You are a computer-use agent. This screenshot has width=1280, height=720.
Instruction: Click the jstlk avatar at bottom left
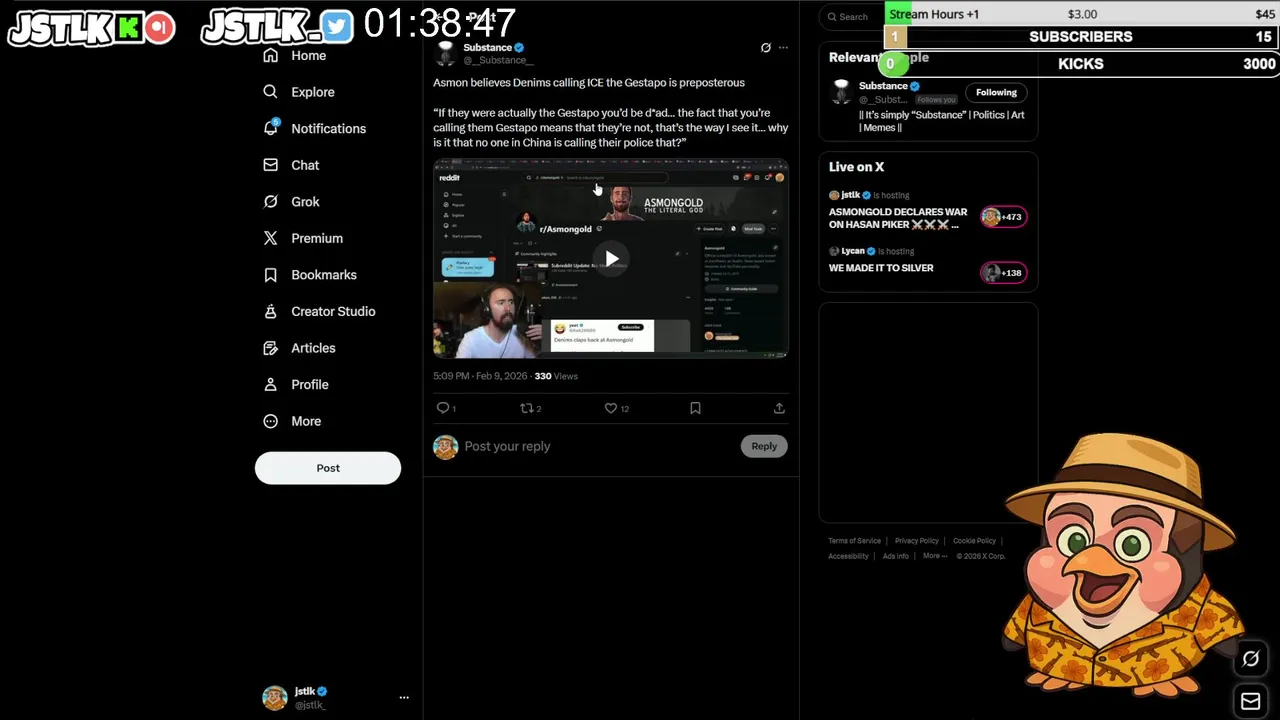275,698
